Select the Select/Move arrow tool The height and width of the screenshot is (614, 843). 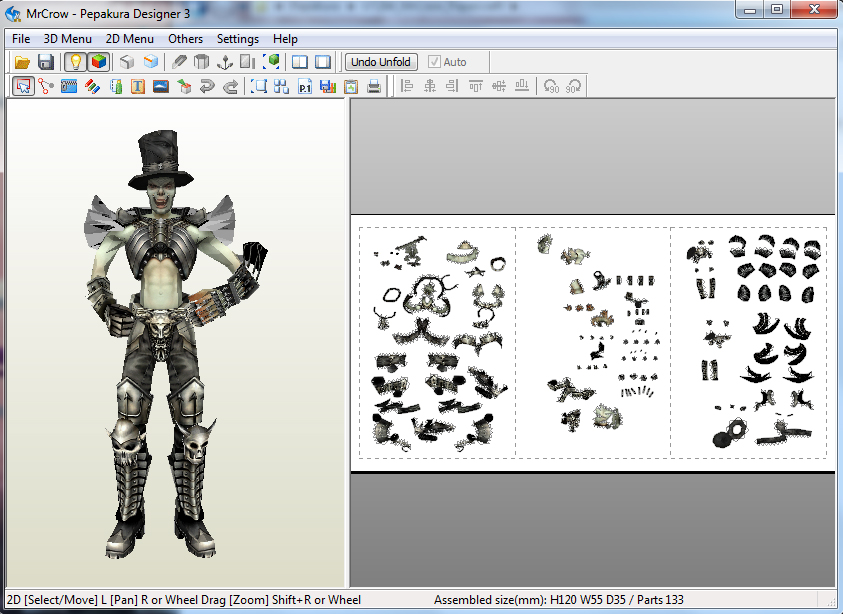[x=22, y=87]
